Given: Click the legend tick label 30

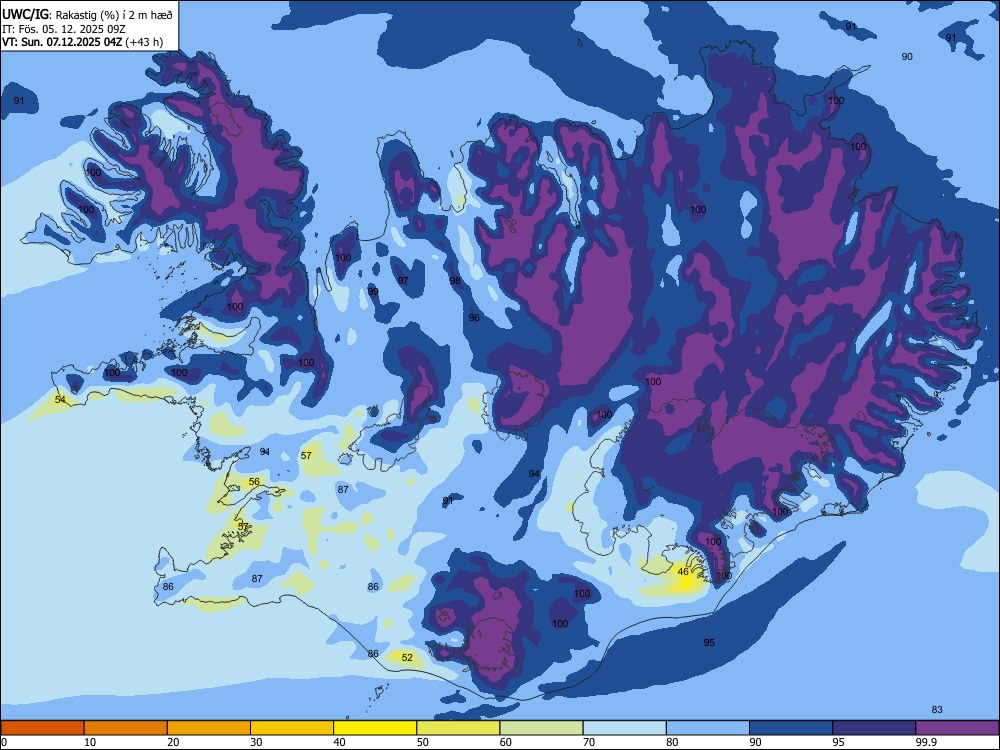Looking at the screenshot, I should click(256, 742).
